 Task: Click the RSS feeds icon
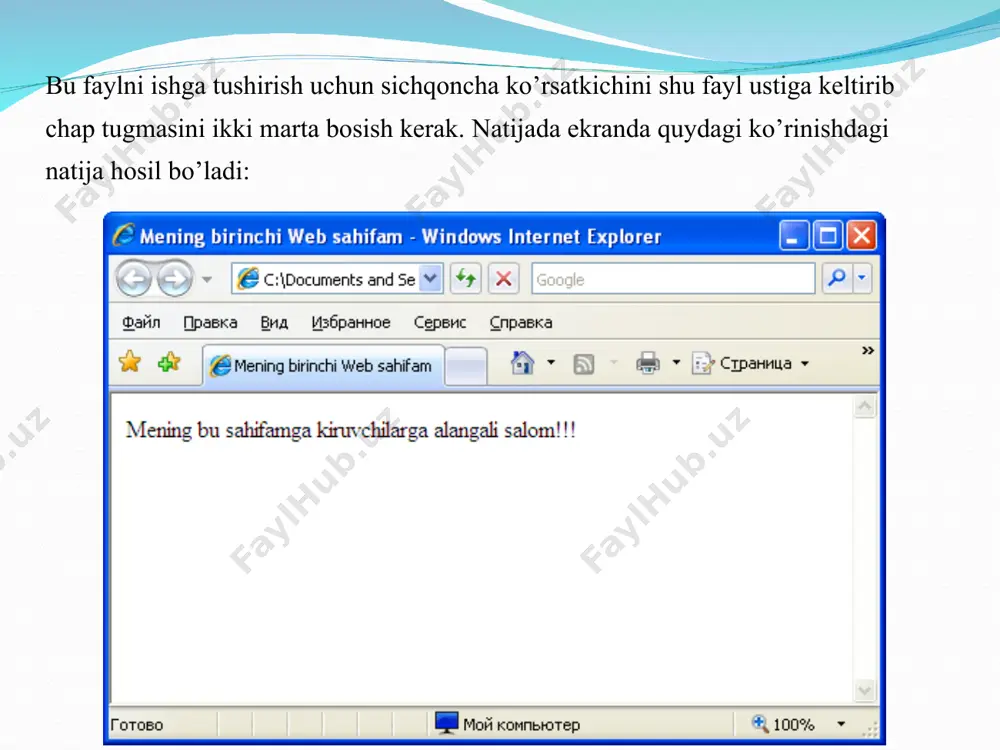coord(584,364)
